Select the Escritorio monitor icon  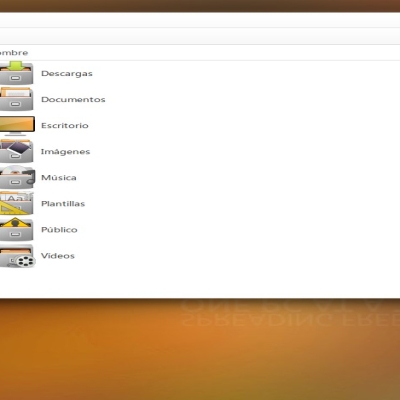[17, 126]
